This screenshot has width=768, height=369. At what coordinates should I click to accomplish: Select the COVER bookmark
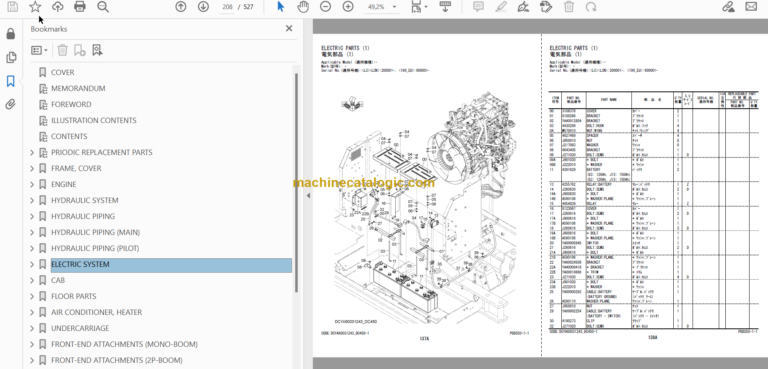point(63,73)
